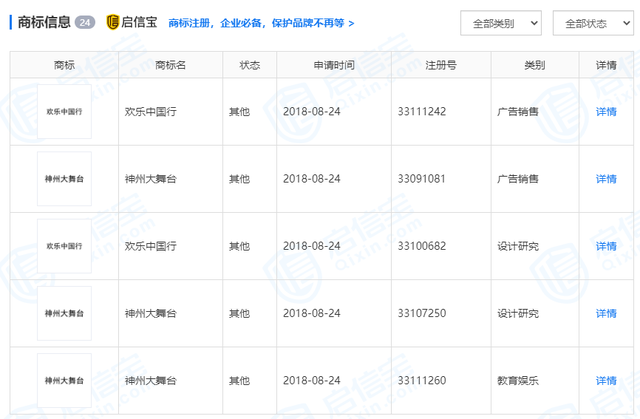The height and width of the screenshot is (419, 640).
Task: Open 详情 for registration 33100682
Action: [x=606, y=246]
